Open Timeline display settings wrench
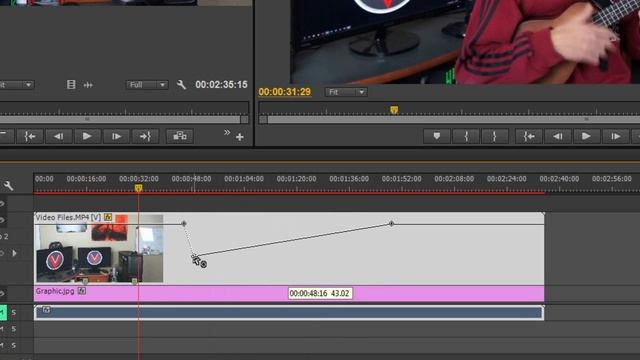 tap(9, 186)
